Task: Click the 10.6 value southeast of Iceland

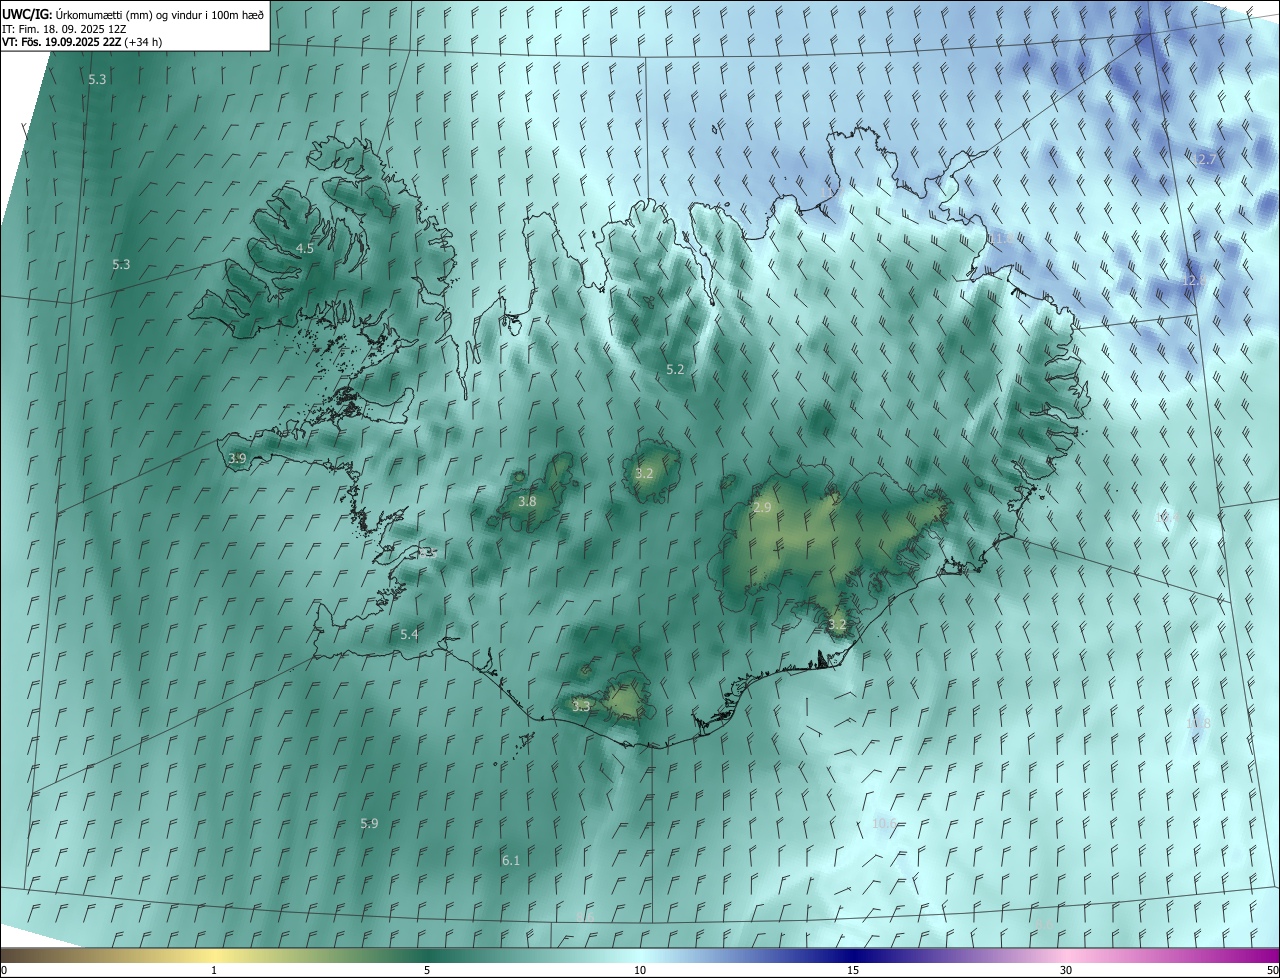Action: (x=883, y=823)
